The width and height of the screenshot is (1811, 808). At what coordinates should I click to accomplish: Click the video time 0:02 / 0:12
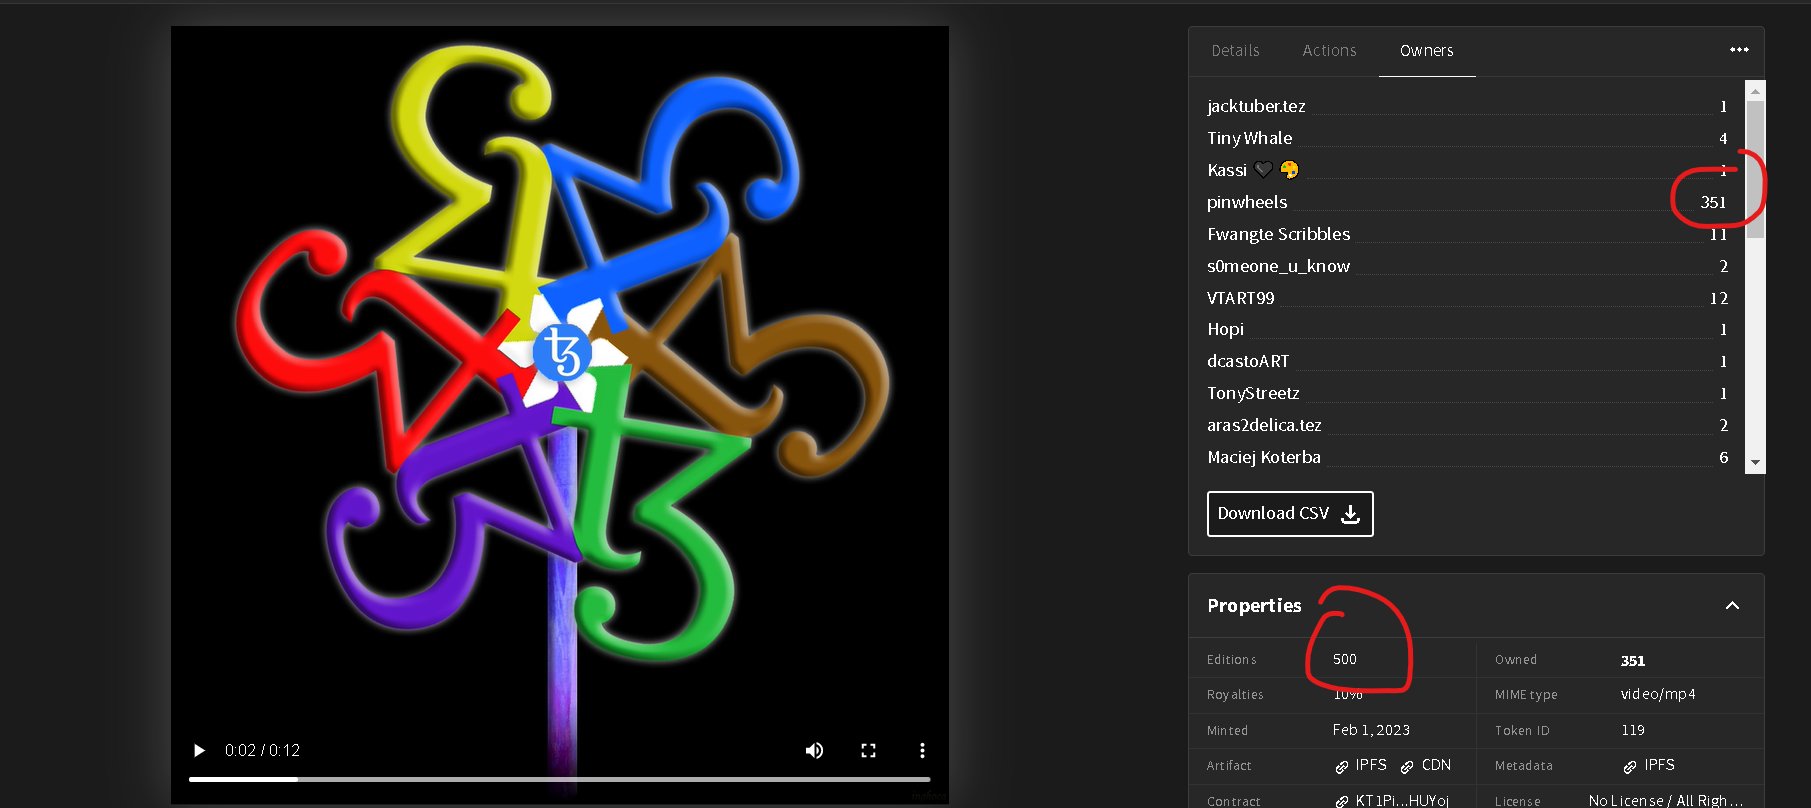pos(262,750)
